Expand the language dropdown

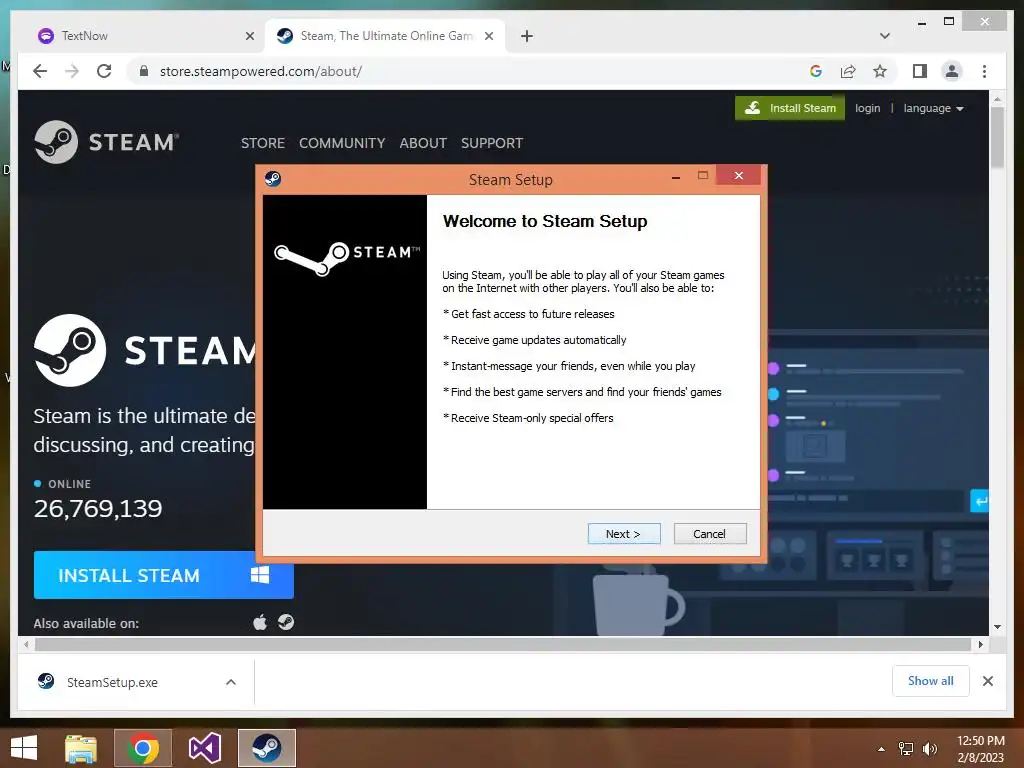pos(933,108)
